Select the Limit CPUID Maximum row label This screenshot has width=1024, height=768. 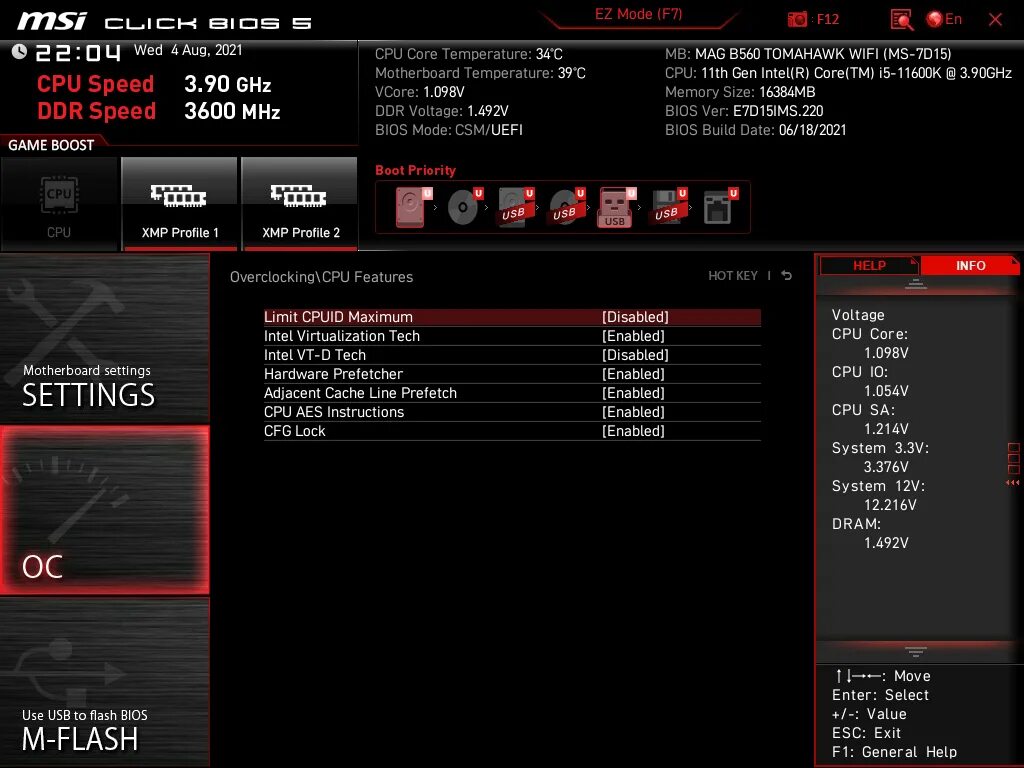coord(338,317)
